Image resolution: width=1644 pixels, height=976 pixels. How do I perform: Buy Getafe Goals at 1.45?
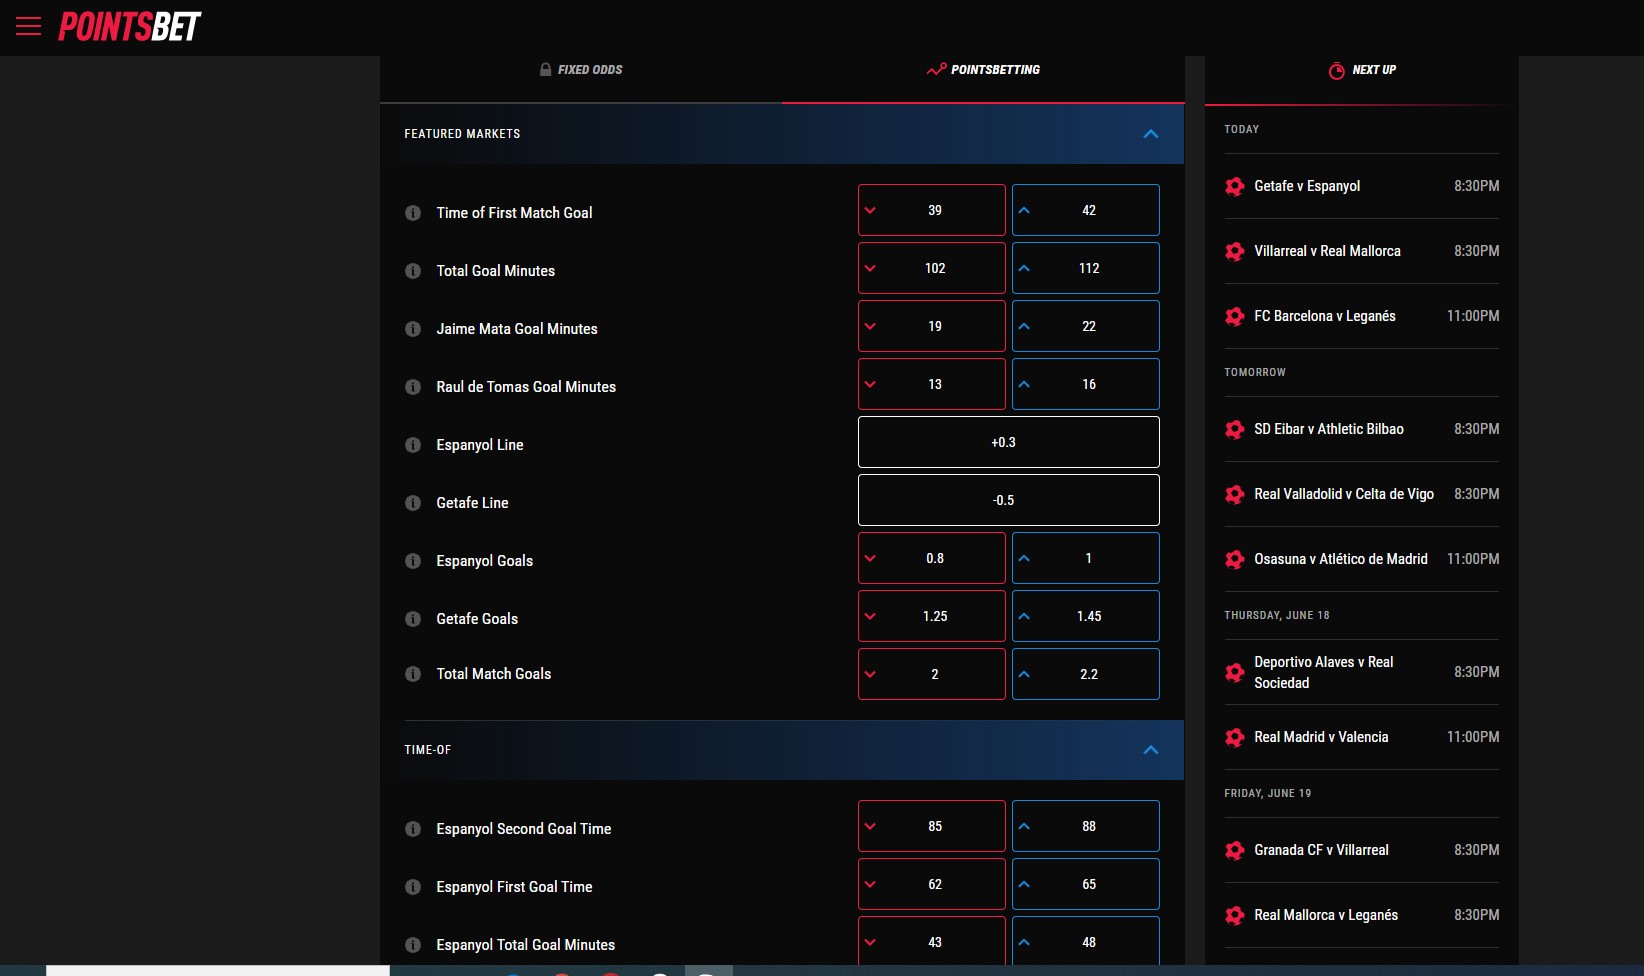pos(1086,616)
